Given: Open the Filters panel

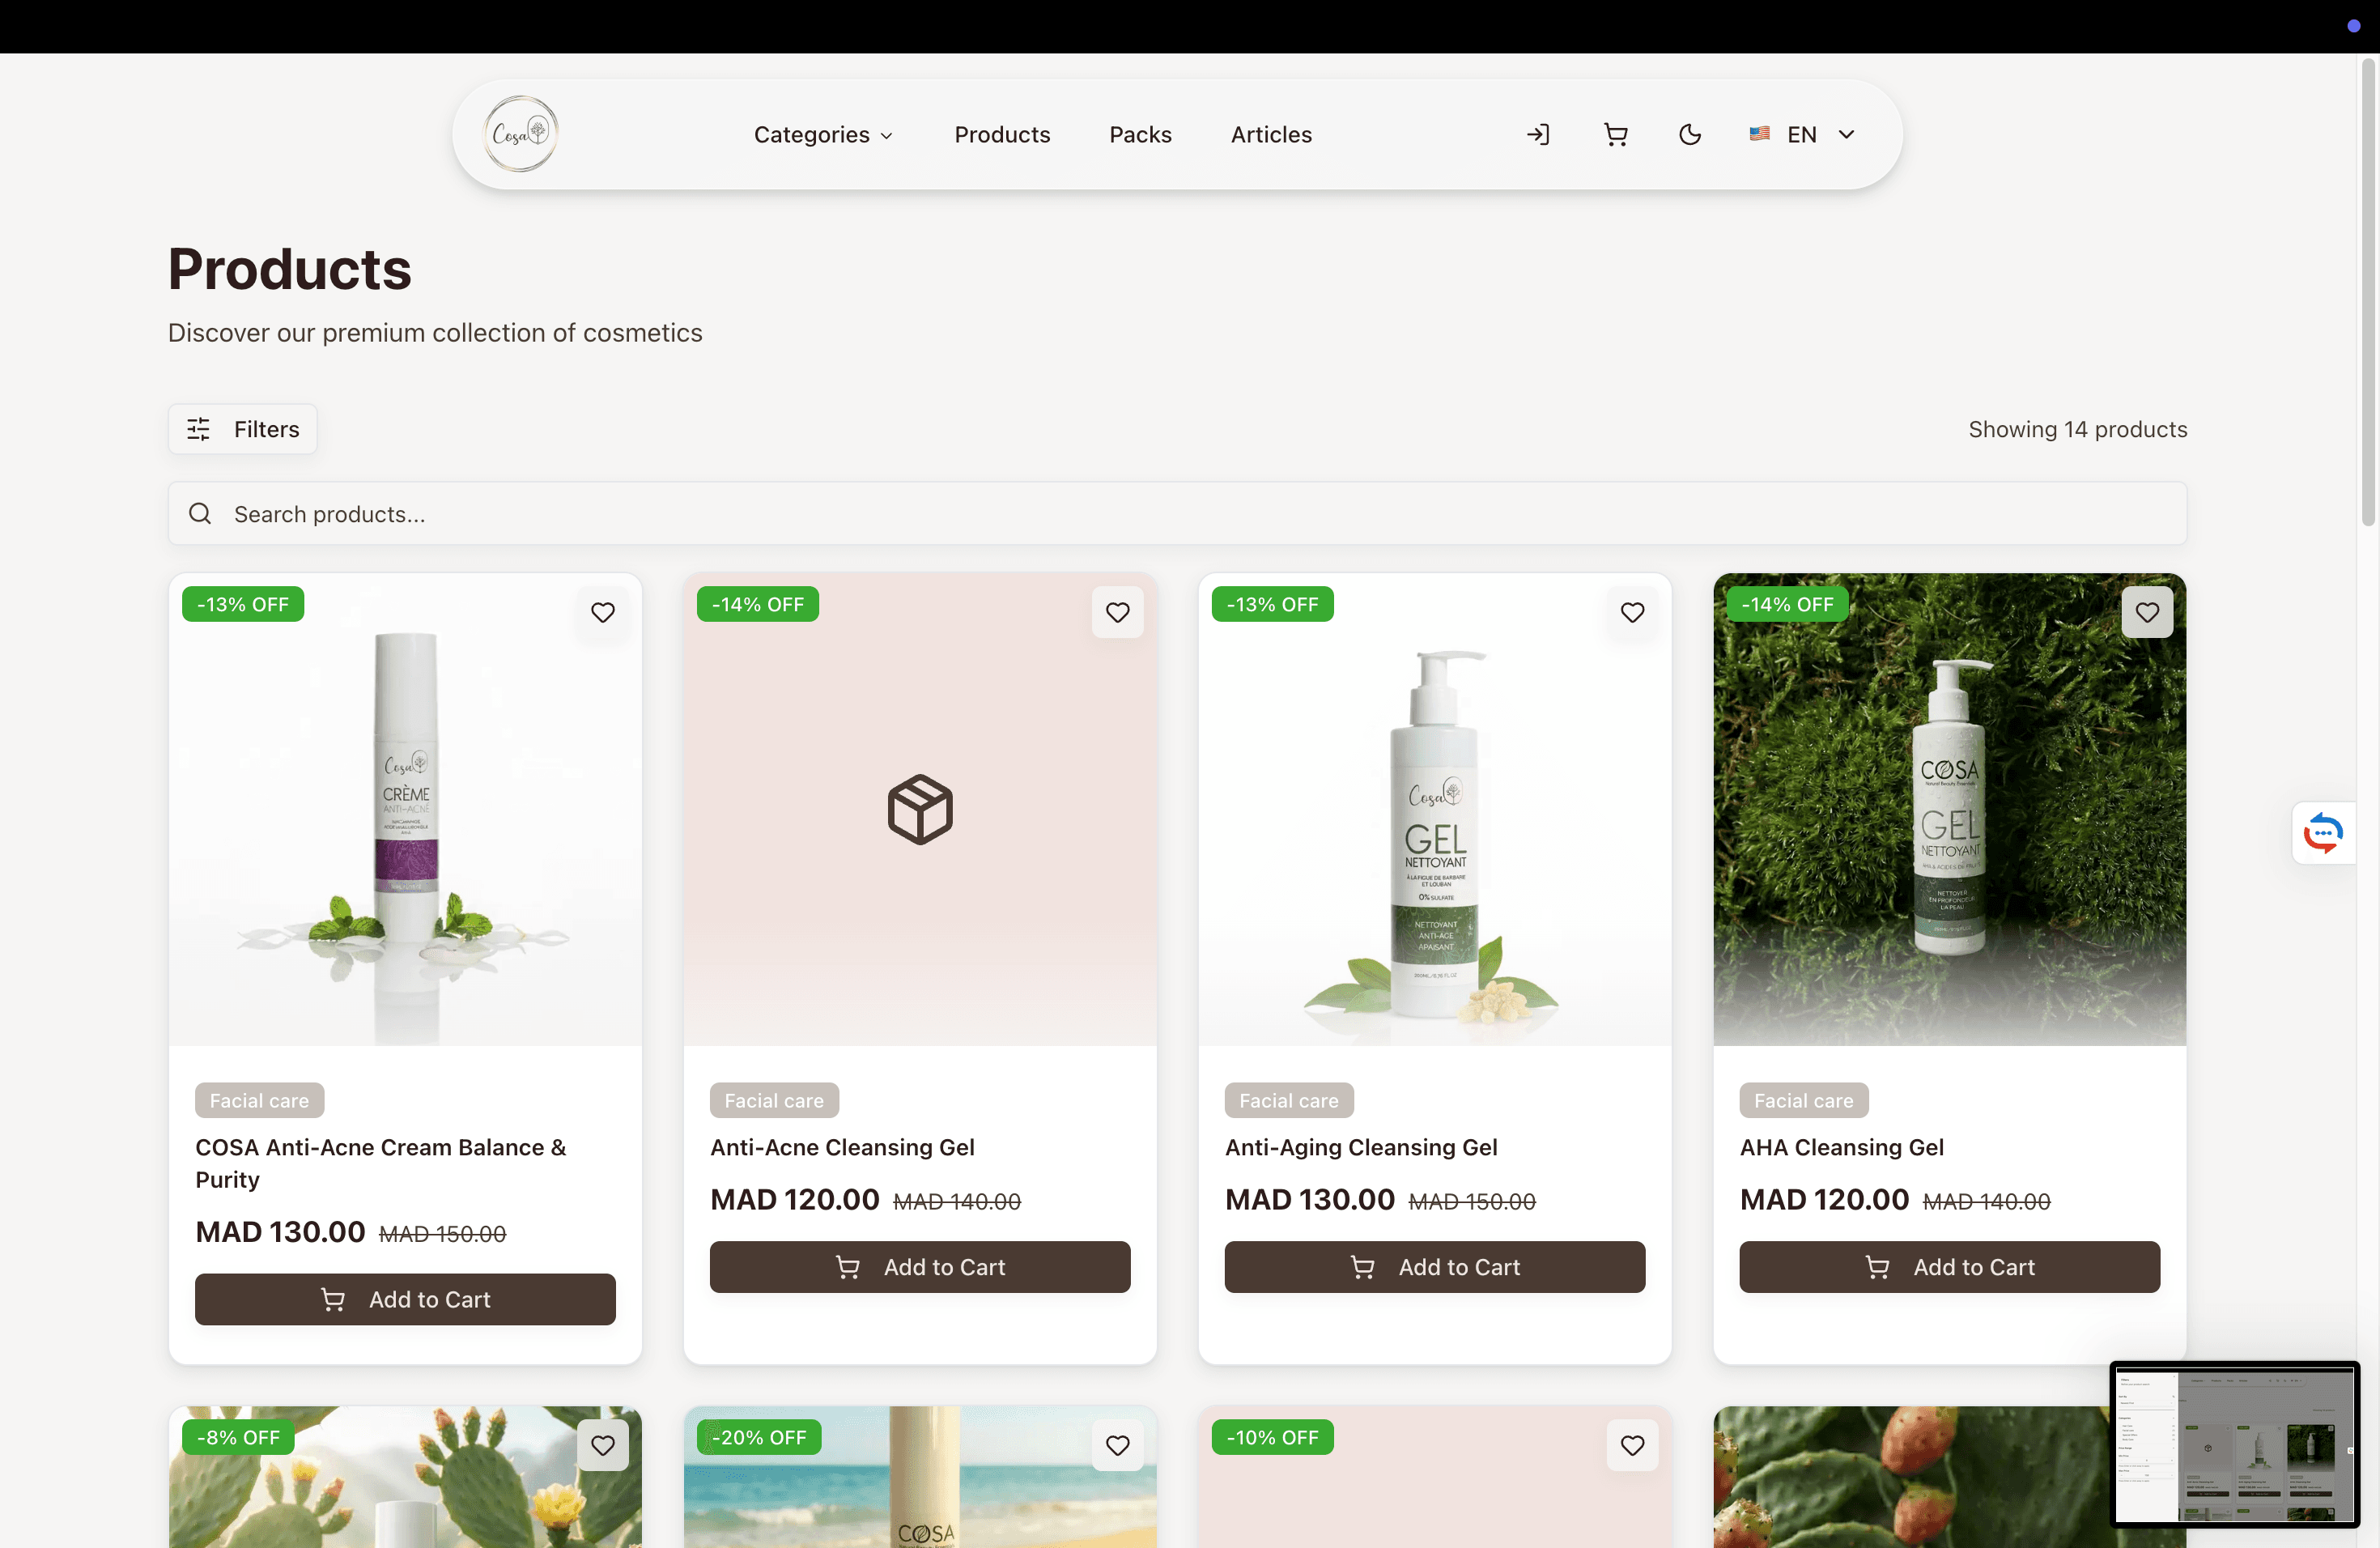Looking at the screenshot, I should coord(243,429).
